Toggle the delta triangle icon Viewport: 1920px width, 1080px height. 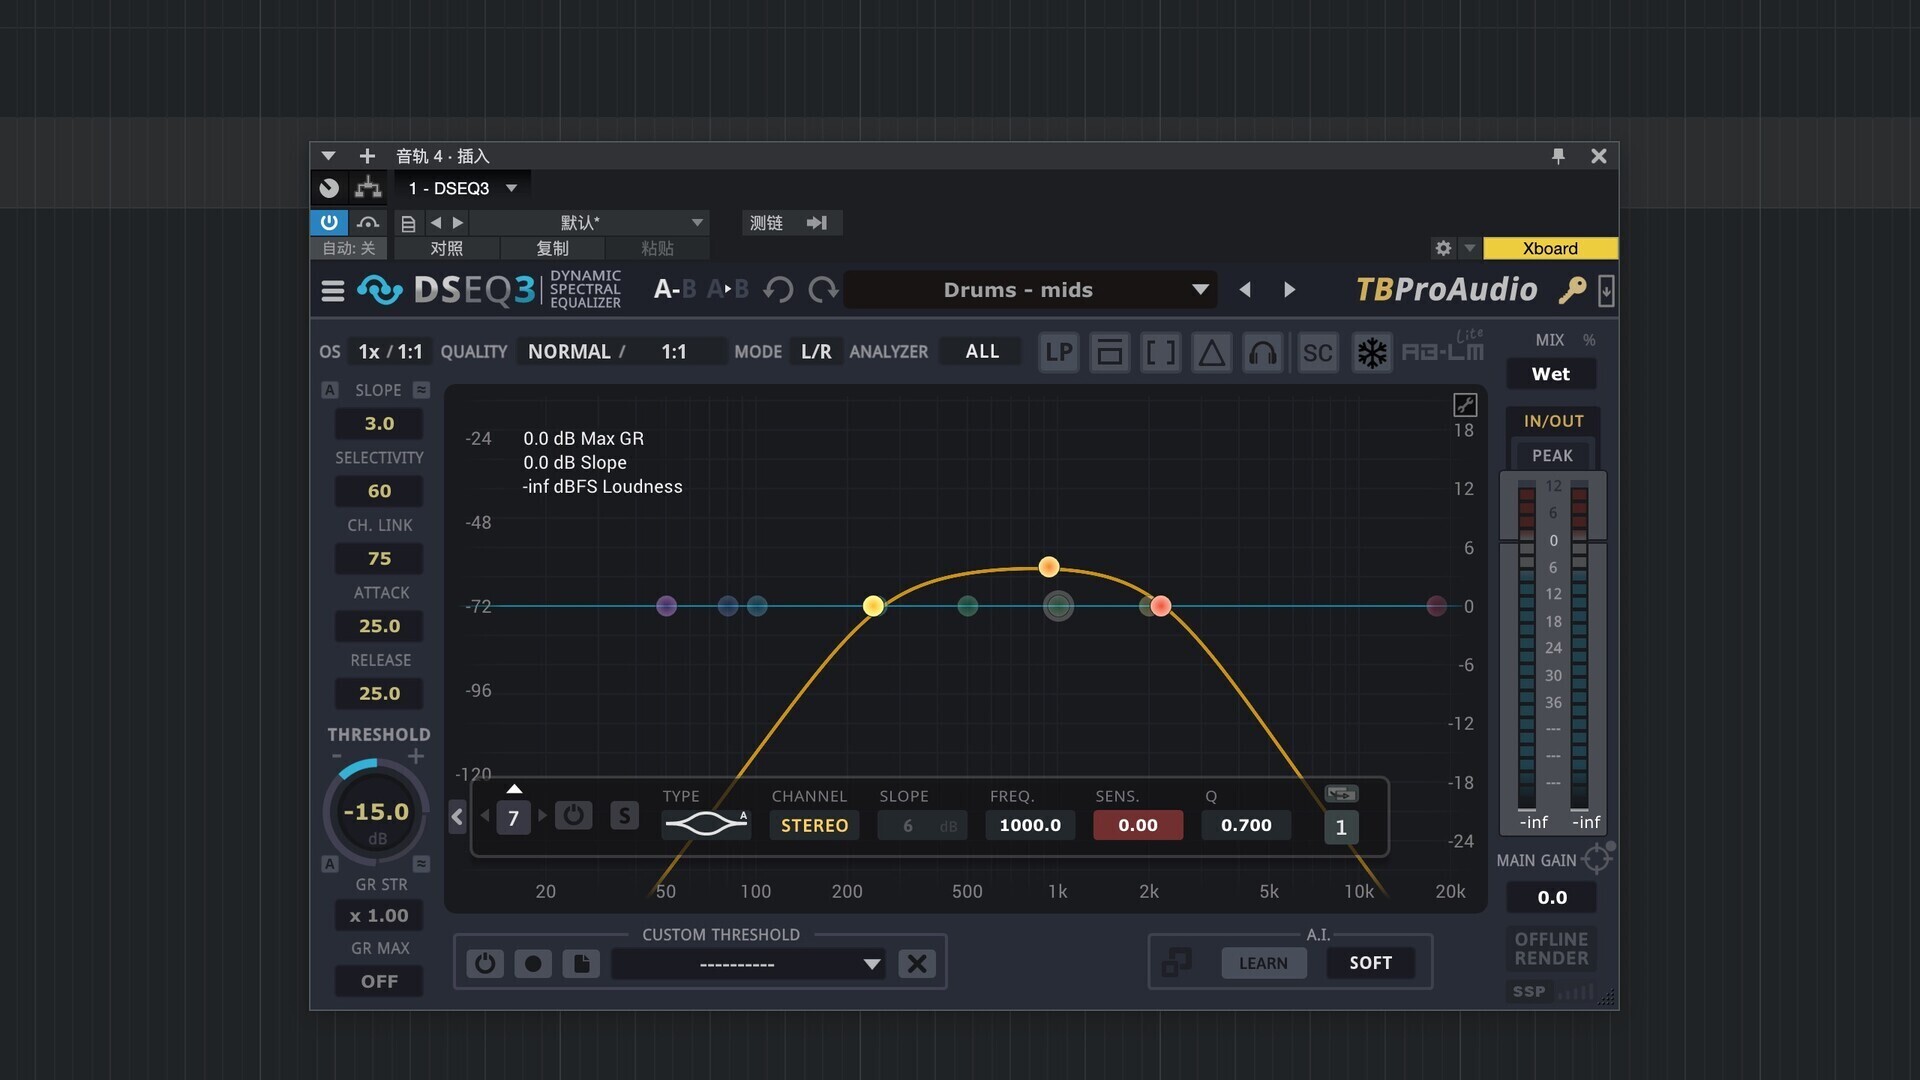(x=1212, y=352)
